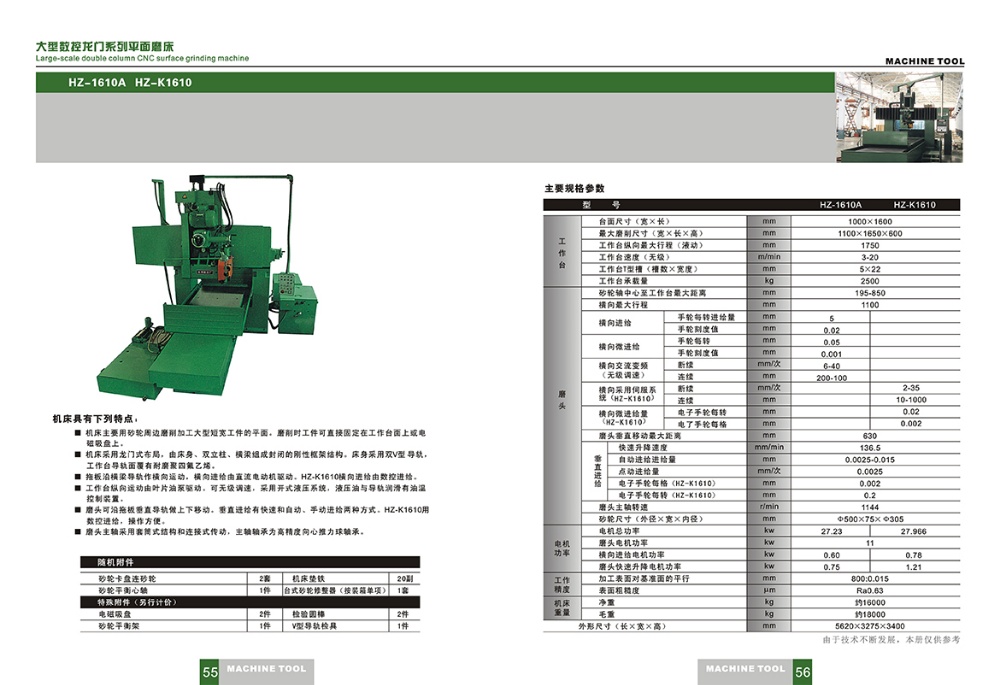The width and height of the screenshot is (1000, 685).
Task: Click the '电磁吸盘' accessory entry
Action: (x=113, y=614)
